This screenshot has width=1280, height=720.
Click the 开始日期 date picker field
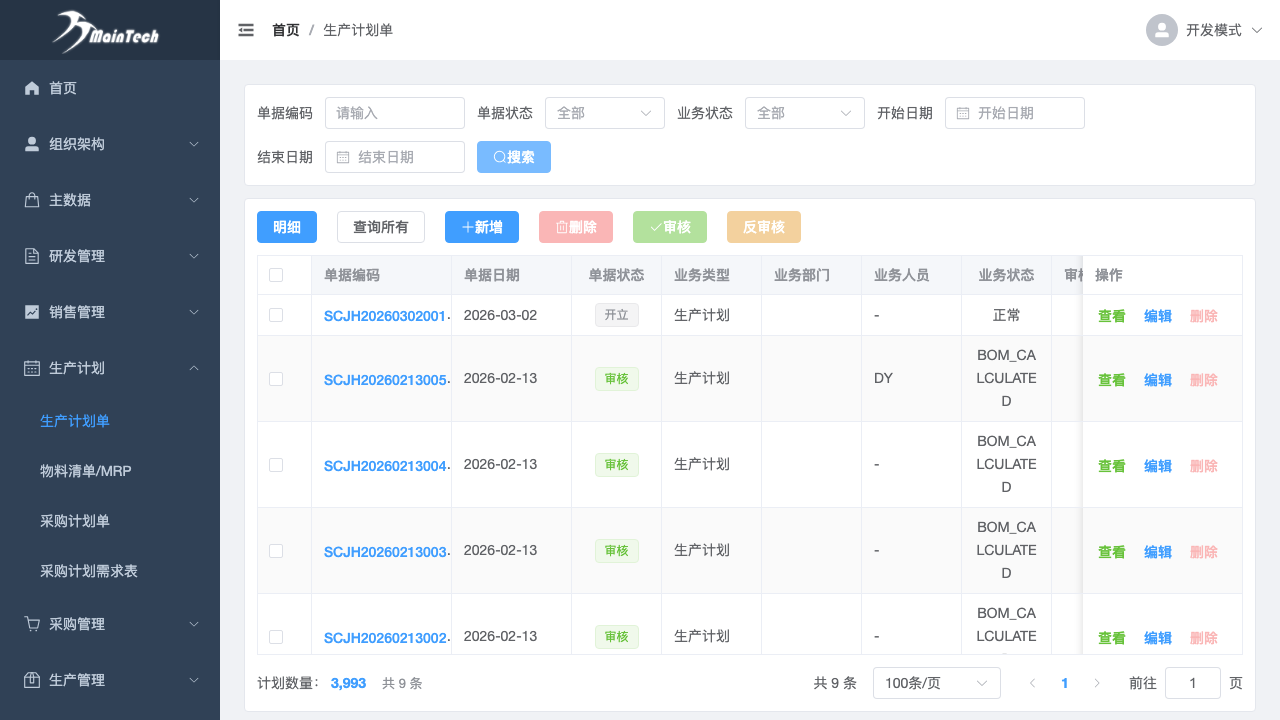click(1015, 113)
